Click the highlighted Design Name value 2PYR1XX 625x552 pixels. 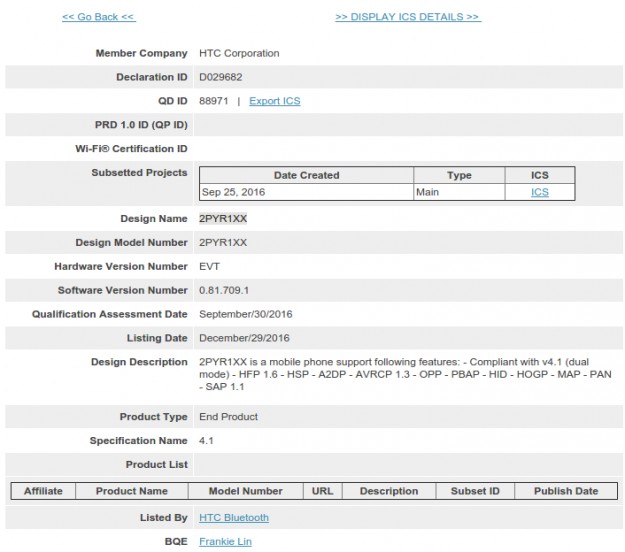coord(223,219)
